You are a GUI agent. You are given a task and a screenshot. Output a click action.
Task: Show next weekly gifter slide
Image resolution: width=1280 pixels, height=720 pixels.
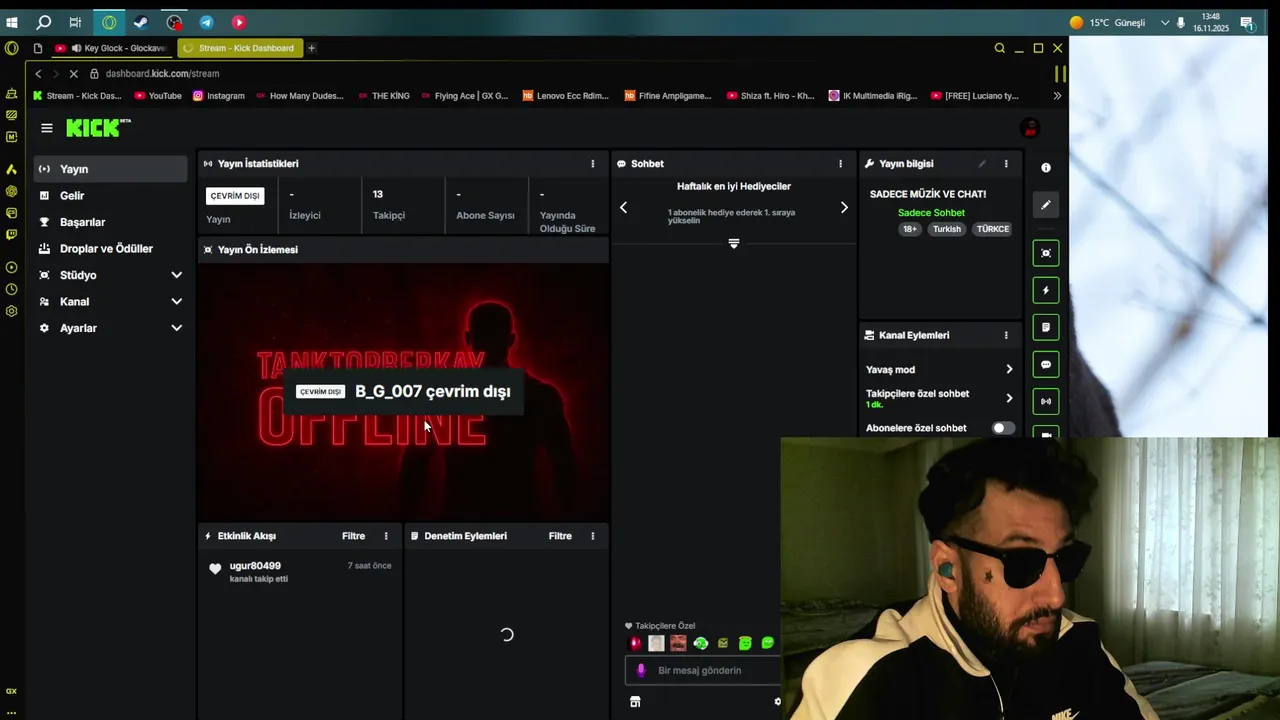[x=844, y=207]
